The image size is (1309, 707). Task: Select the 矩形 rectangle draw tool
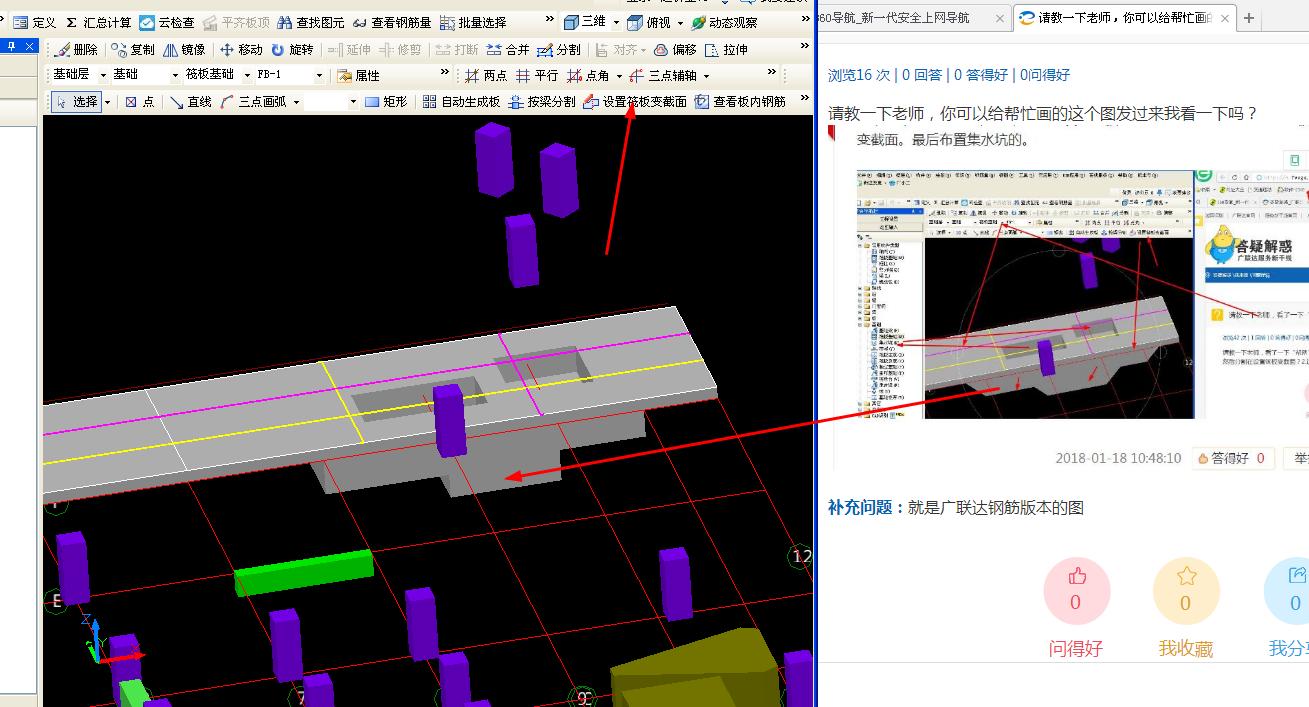click(x=386, y=101)
